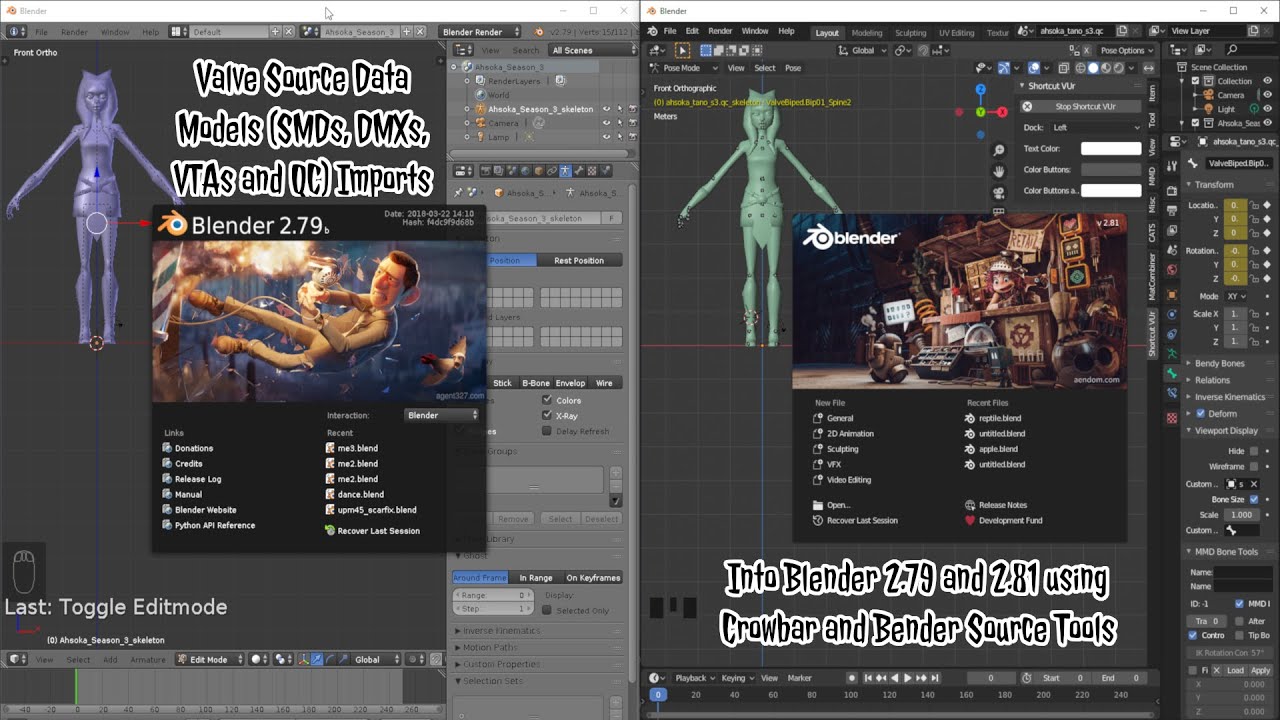The height and width of the screenshot is (720, 1280).
Task: Toggle the Bone Size checkbox
Action: tap(1253, 499)
